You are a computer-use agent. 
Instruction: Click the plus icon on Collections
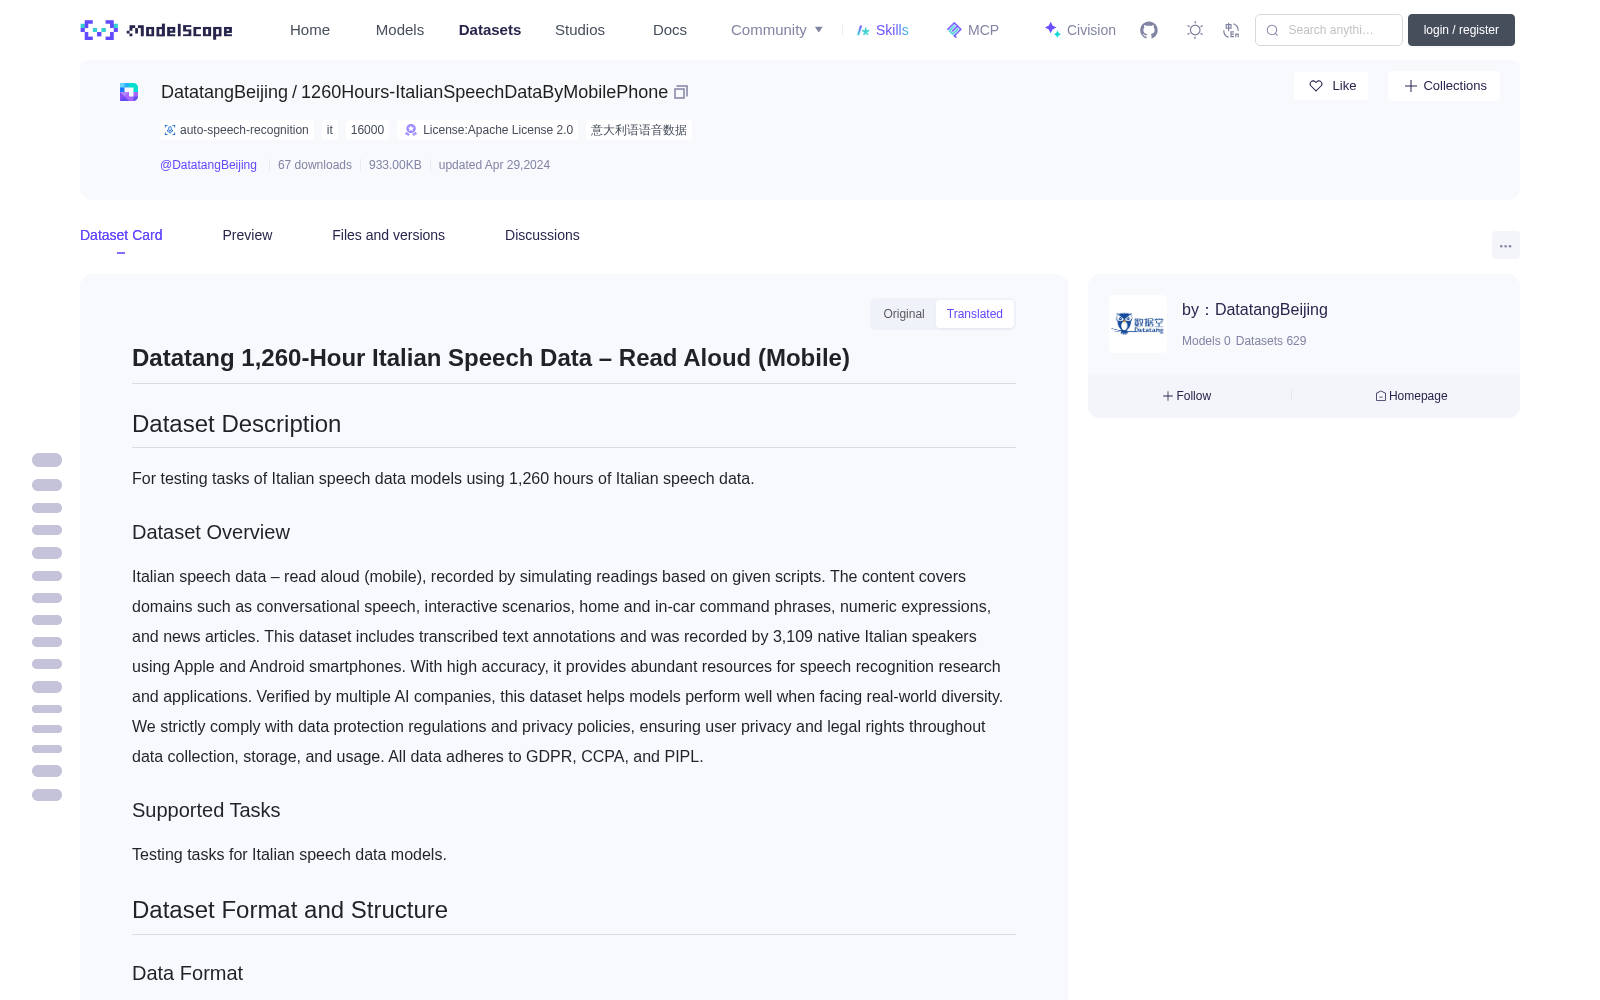[x=1411, y=86]
